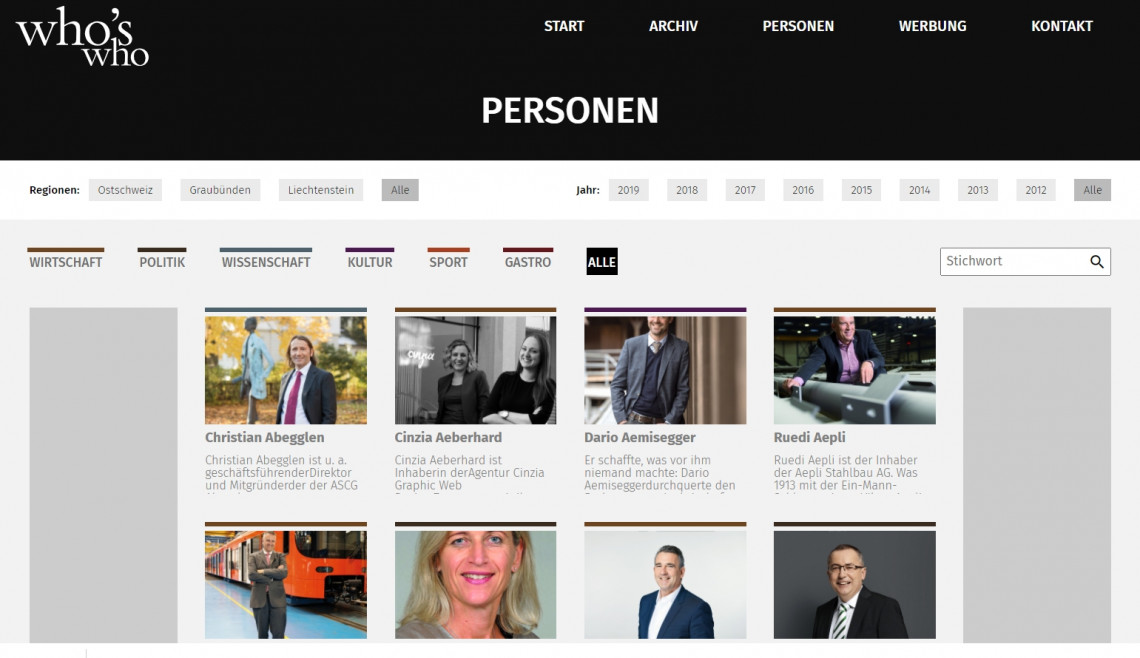
Task: Focus the Stichwort search field
Action: click(x=1012, y=262)
